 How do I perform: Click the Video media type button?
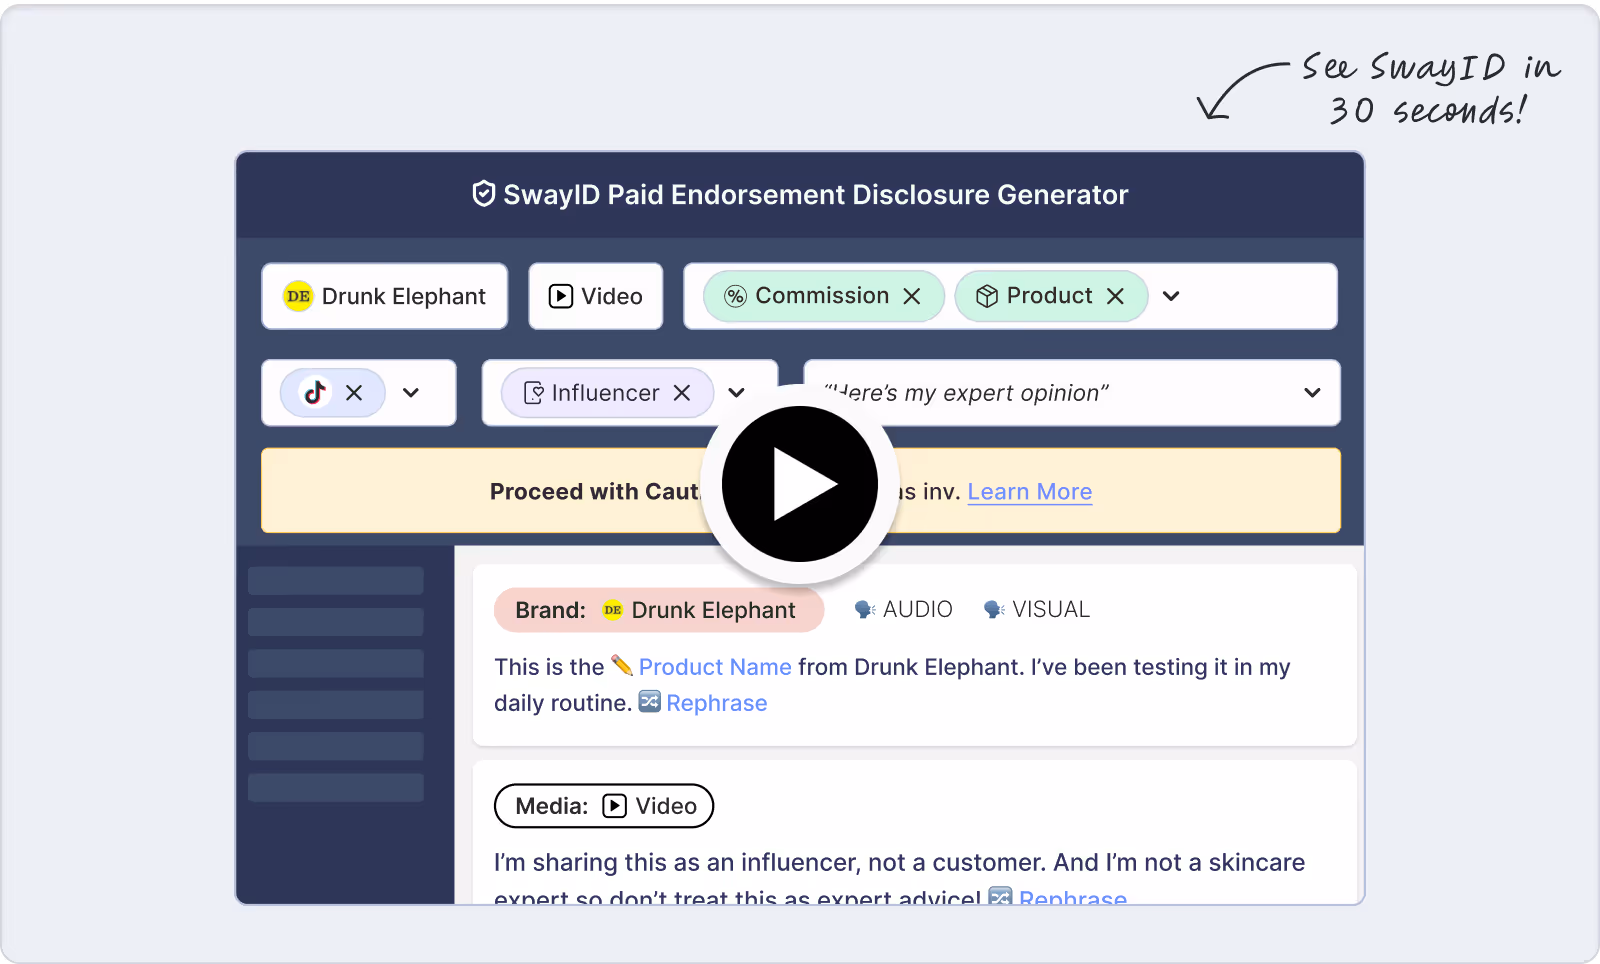click(x=596, y=296)
